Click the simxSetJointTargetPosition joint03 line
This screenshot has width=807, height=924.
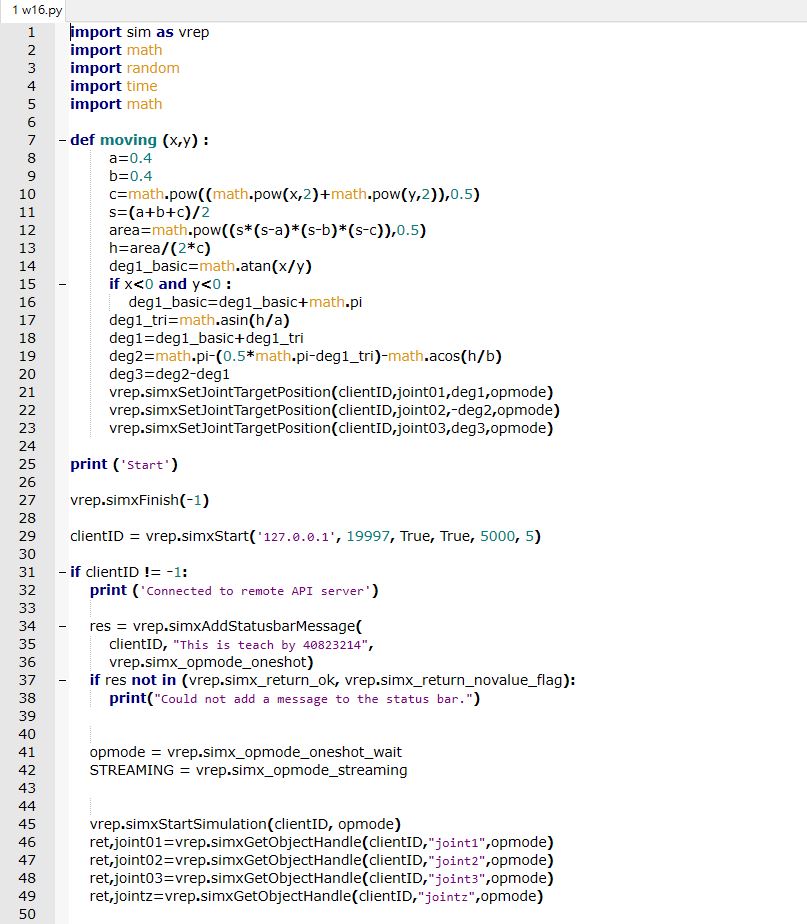pos(331,428)
